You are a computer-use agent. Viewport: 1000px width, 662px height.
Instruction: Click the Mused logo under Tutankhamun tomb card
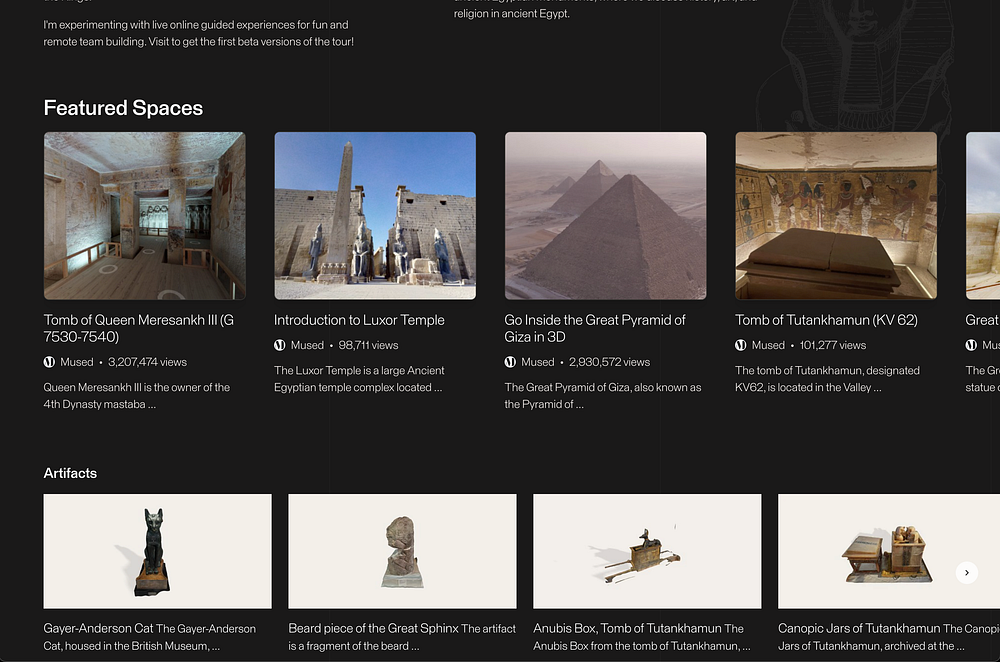(740, 345)
